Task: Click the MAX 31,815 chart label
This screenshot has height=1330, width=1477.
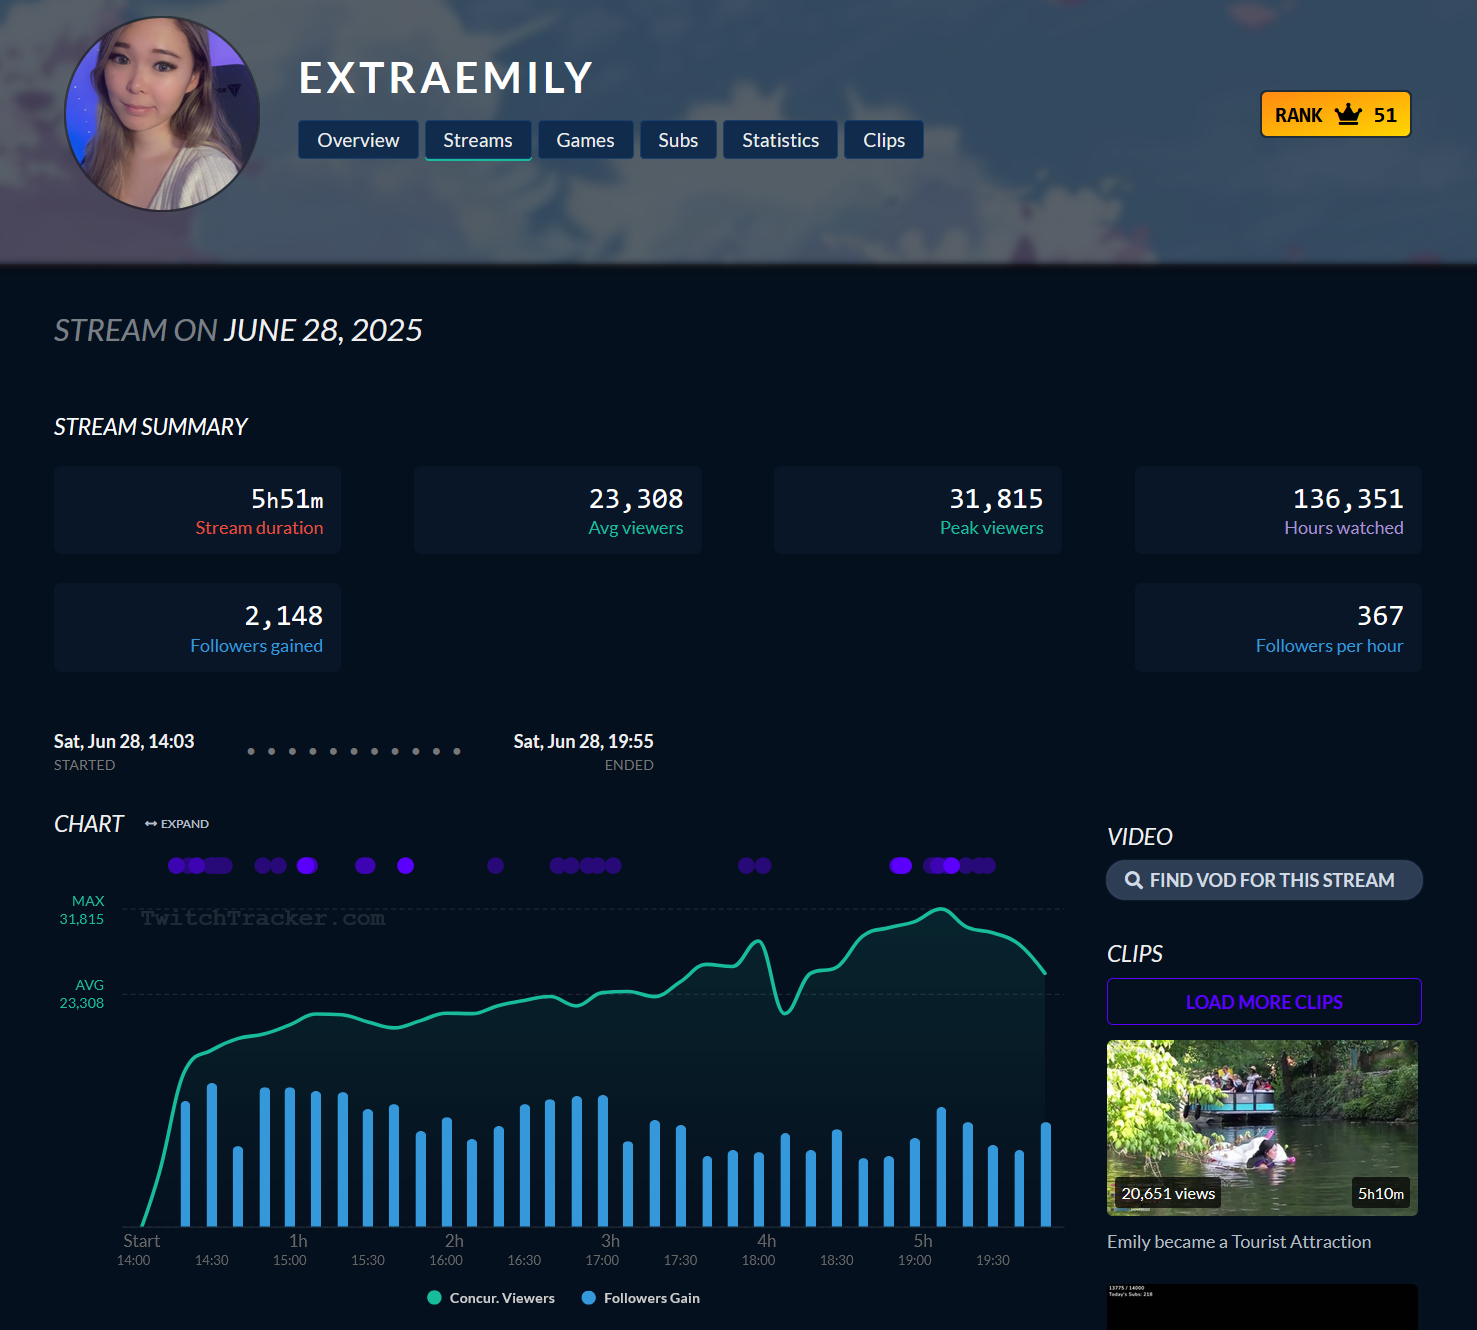Action: 82,910
